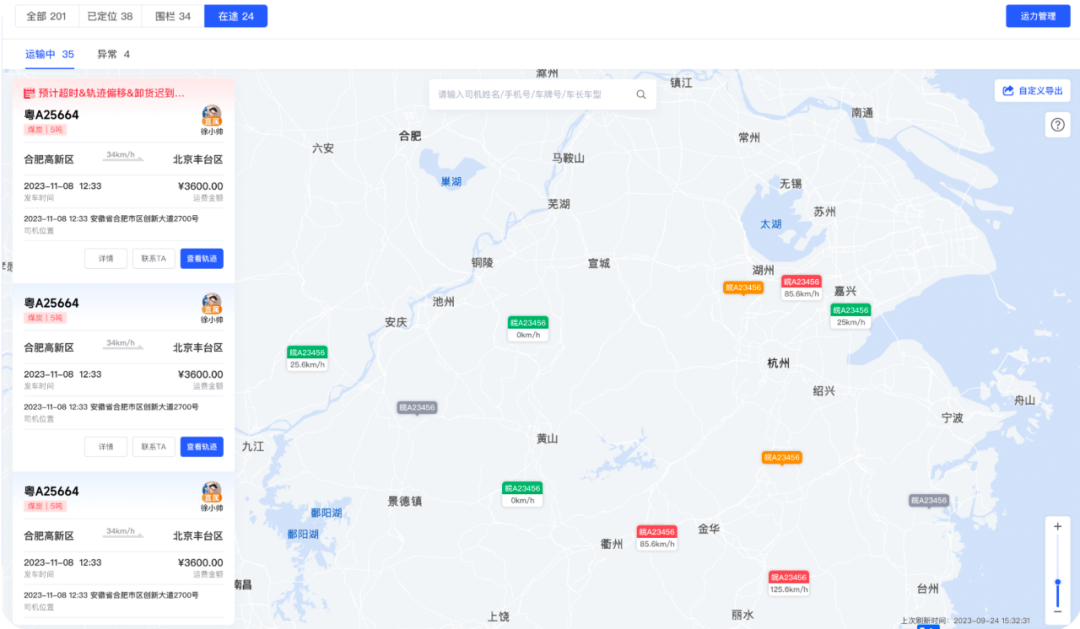Open 详情 in the second vehicle card
Image resolution: width=1080 pixels, height=629 pixels.
[x=105, y=446]
